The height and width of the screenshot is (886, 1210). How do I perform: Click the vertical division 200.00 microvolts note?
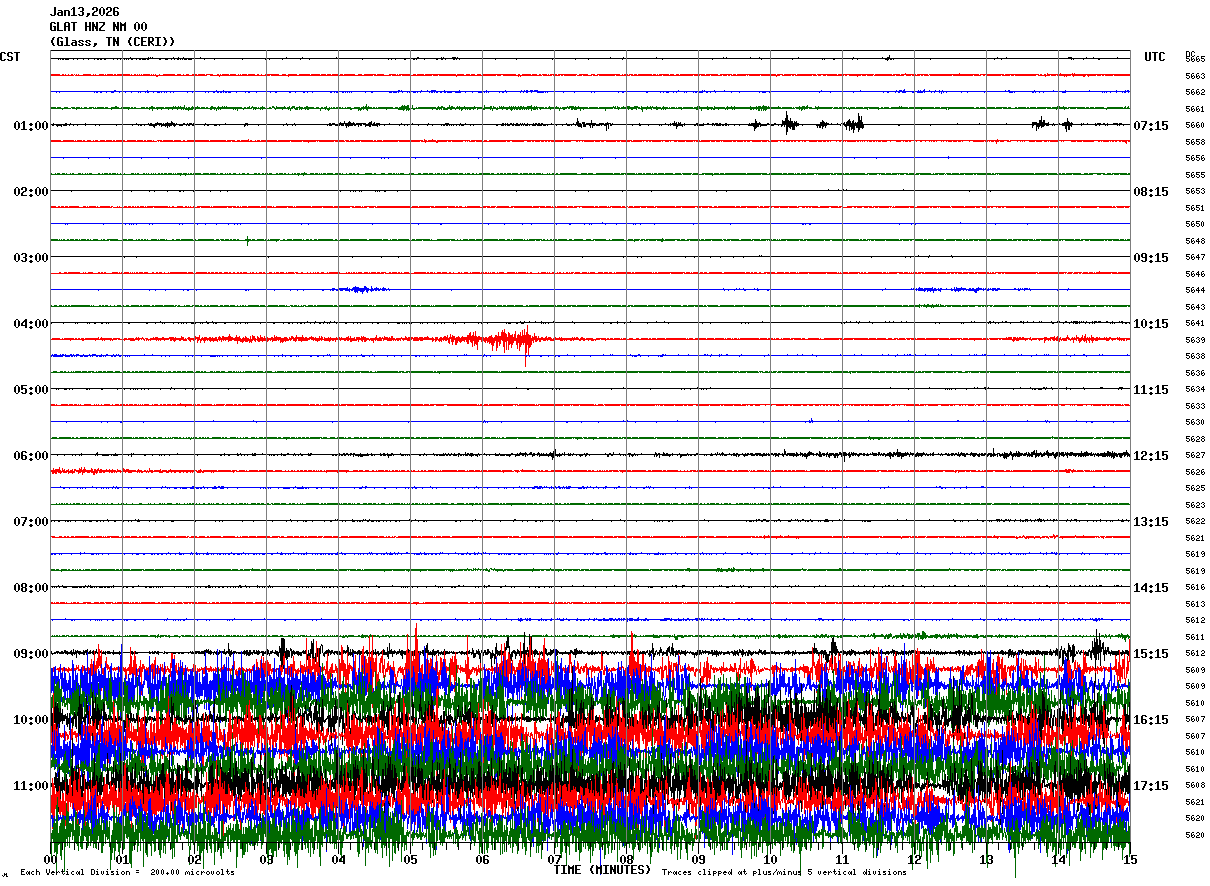point(128,873)
